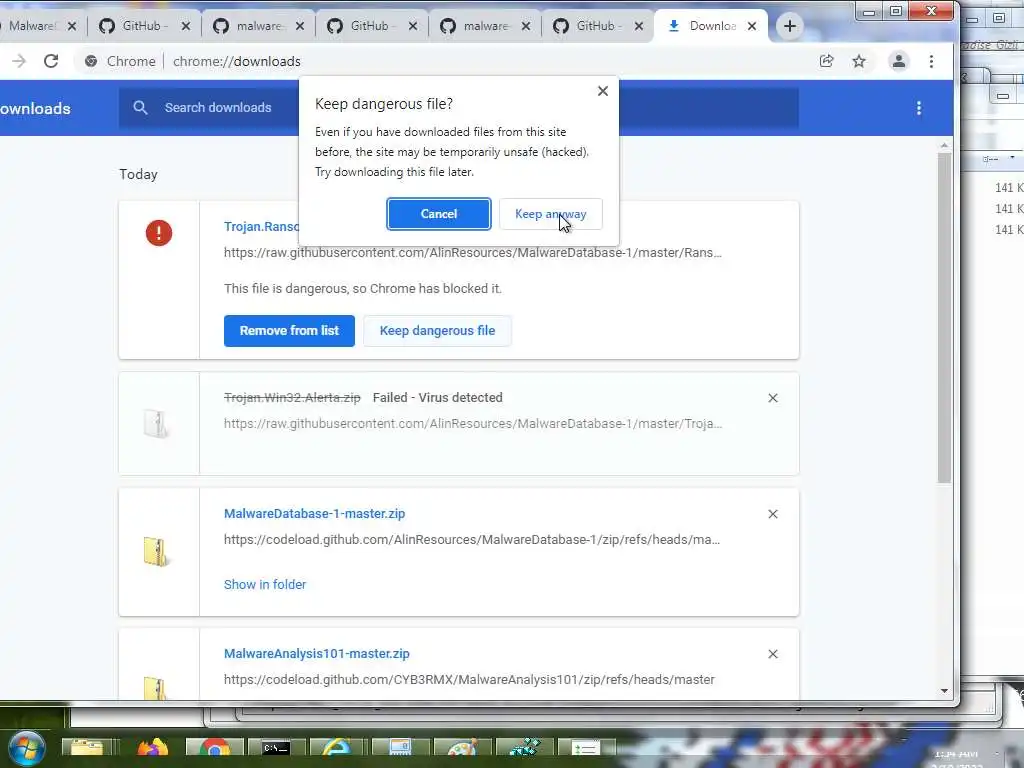Image resolution: width=1024 pixels, height=768 pixels.
Task: Click Keep dangerous file button
Action: [438, 330]
